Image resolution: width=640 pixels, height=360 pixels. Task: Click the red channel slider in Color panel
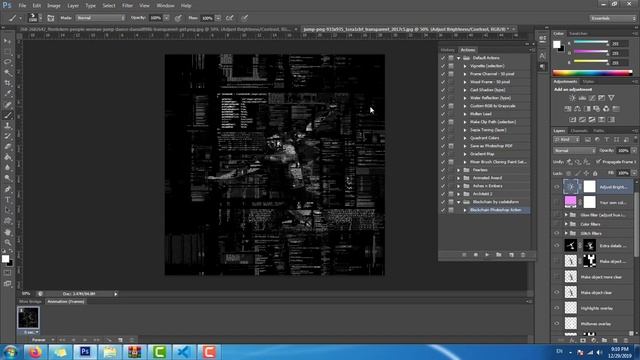[x=591, y=42]
